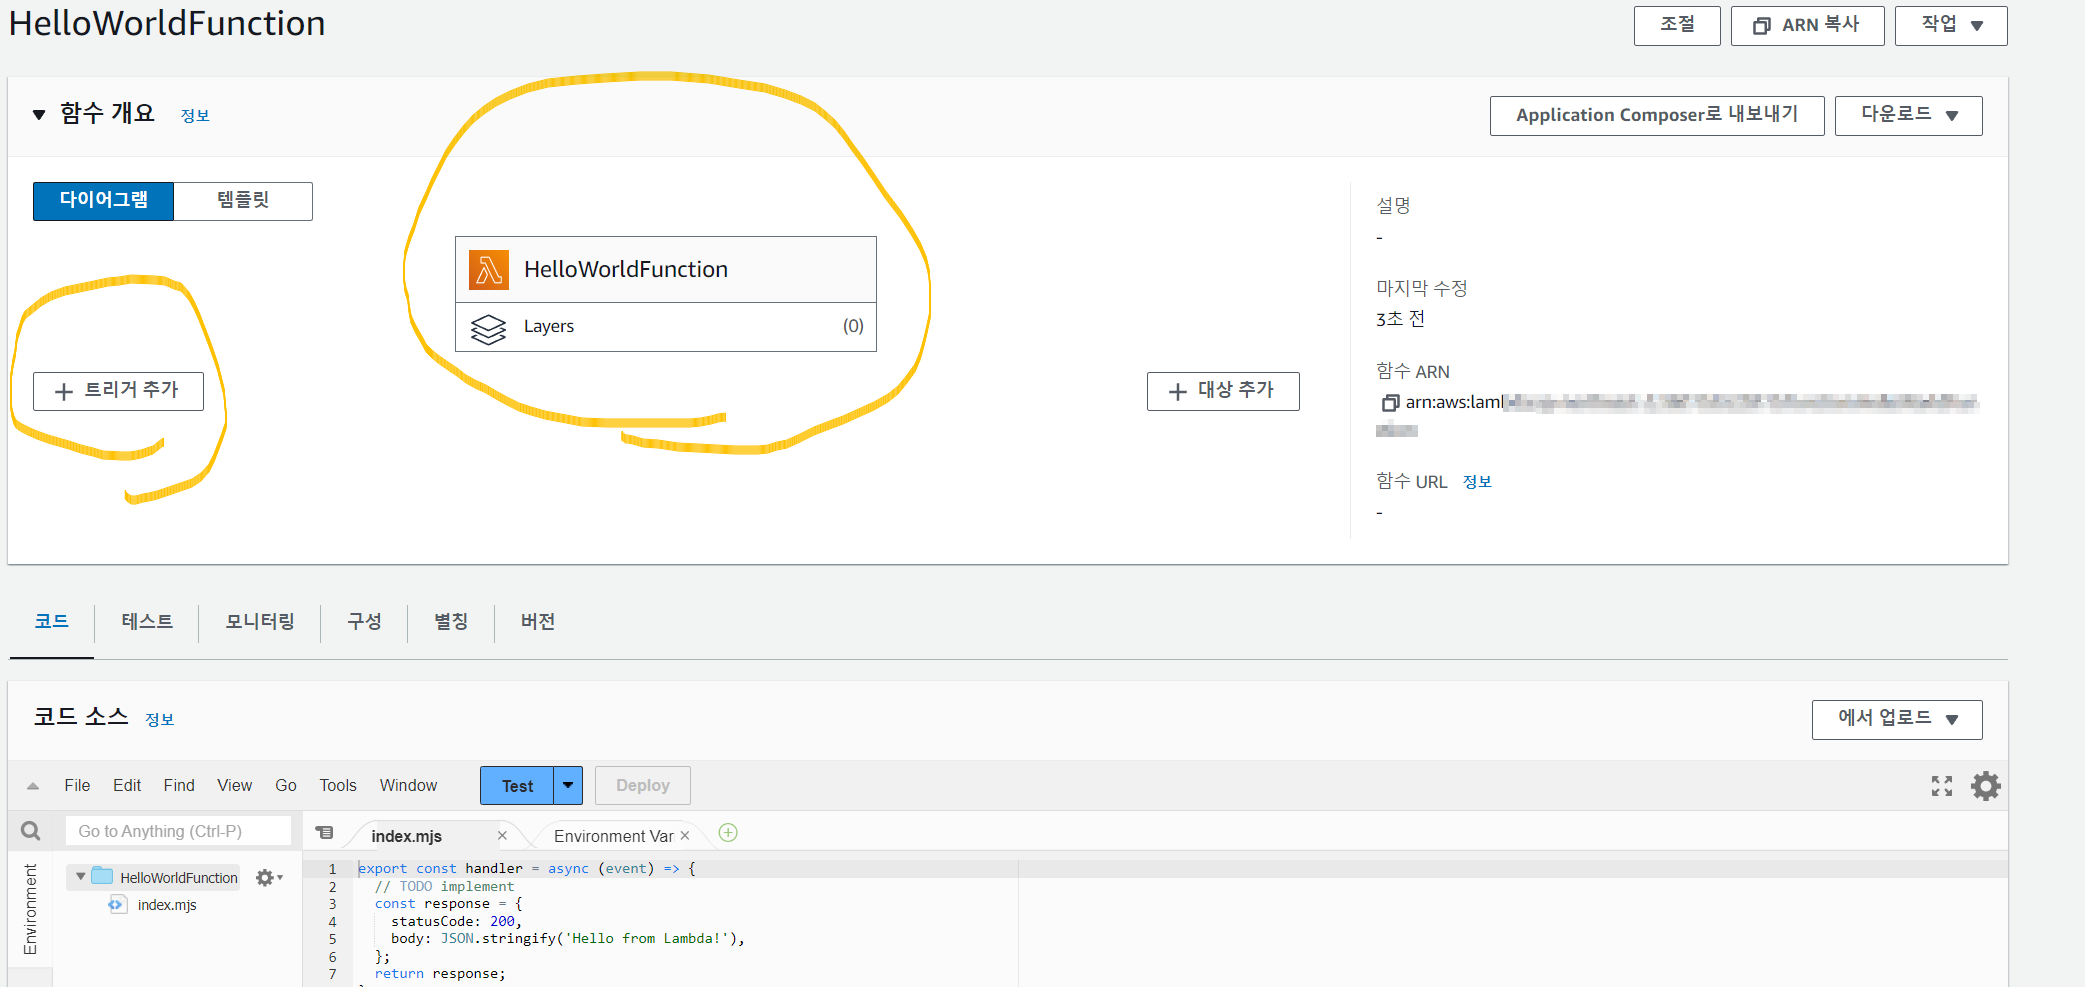Open the folder options gear icon
The width and height of the screenshot is (2085, 987).
pos(268,877)
